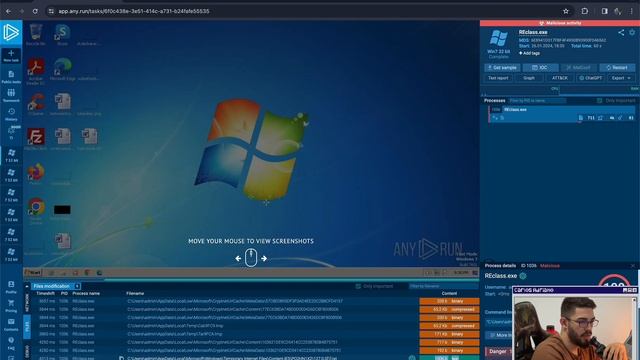
Task: Open Public tasks in the sidebar
Action: [x=11, y=76]
